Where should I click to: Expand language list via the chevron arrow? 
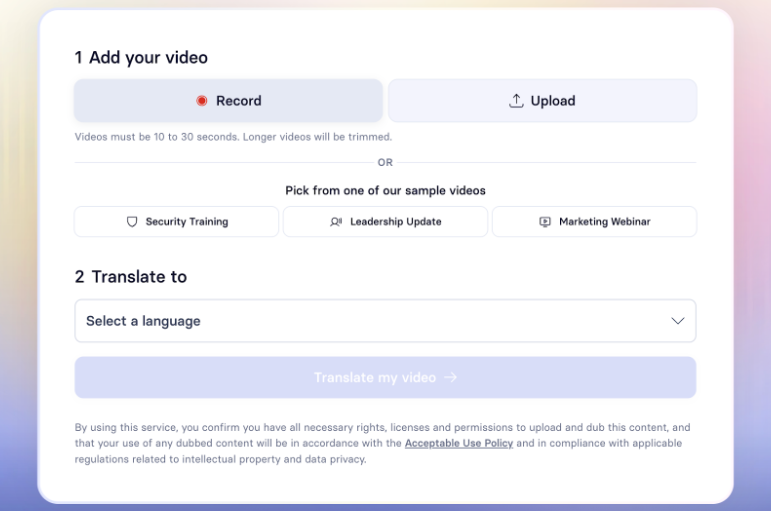click(x=677, y=321)
